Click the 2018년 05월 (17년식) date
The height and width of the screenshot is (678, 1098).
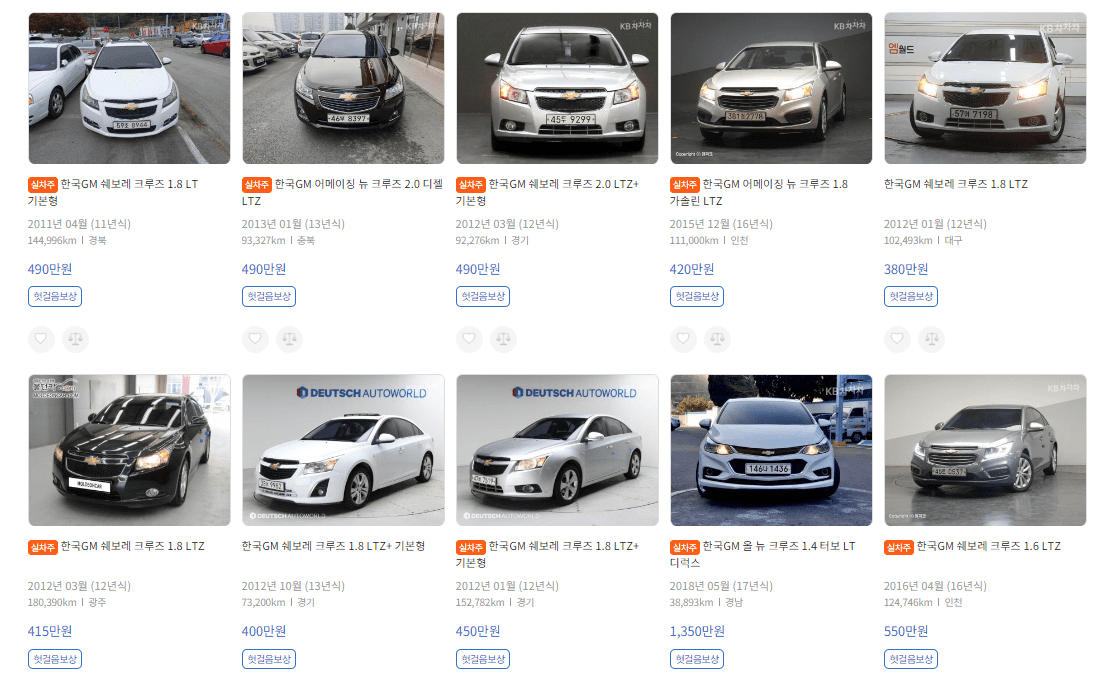[x=721, y=586]
